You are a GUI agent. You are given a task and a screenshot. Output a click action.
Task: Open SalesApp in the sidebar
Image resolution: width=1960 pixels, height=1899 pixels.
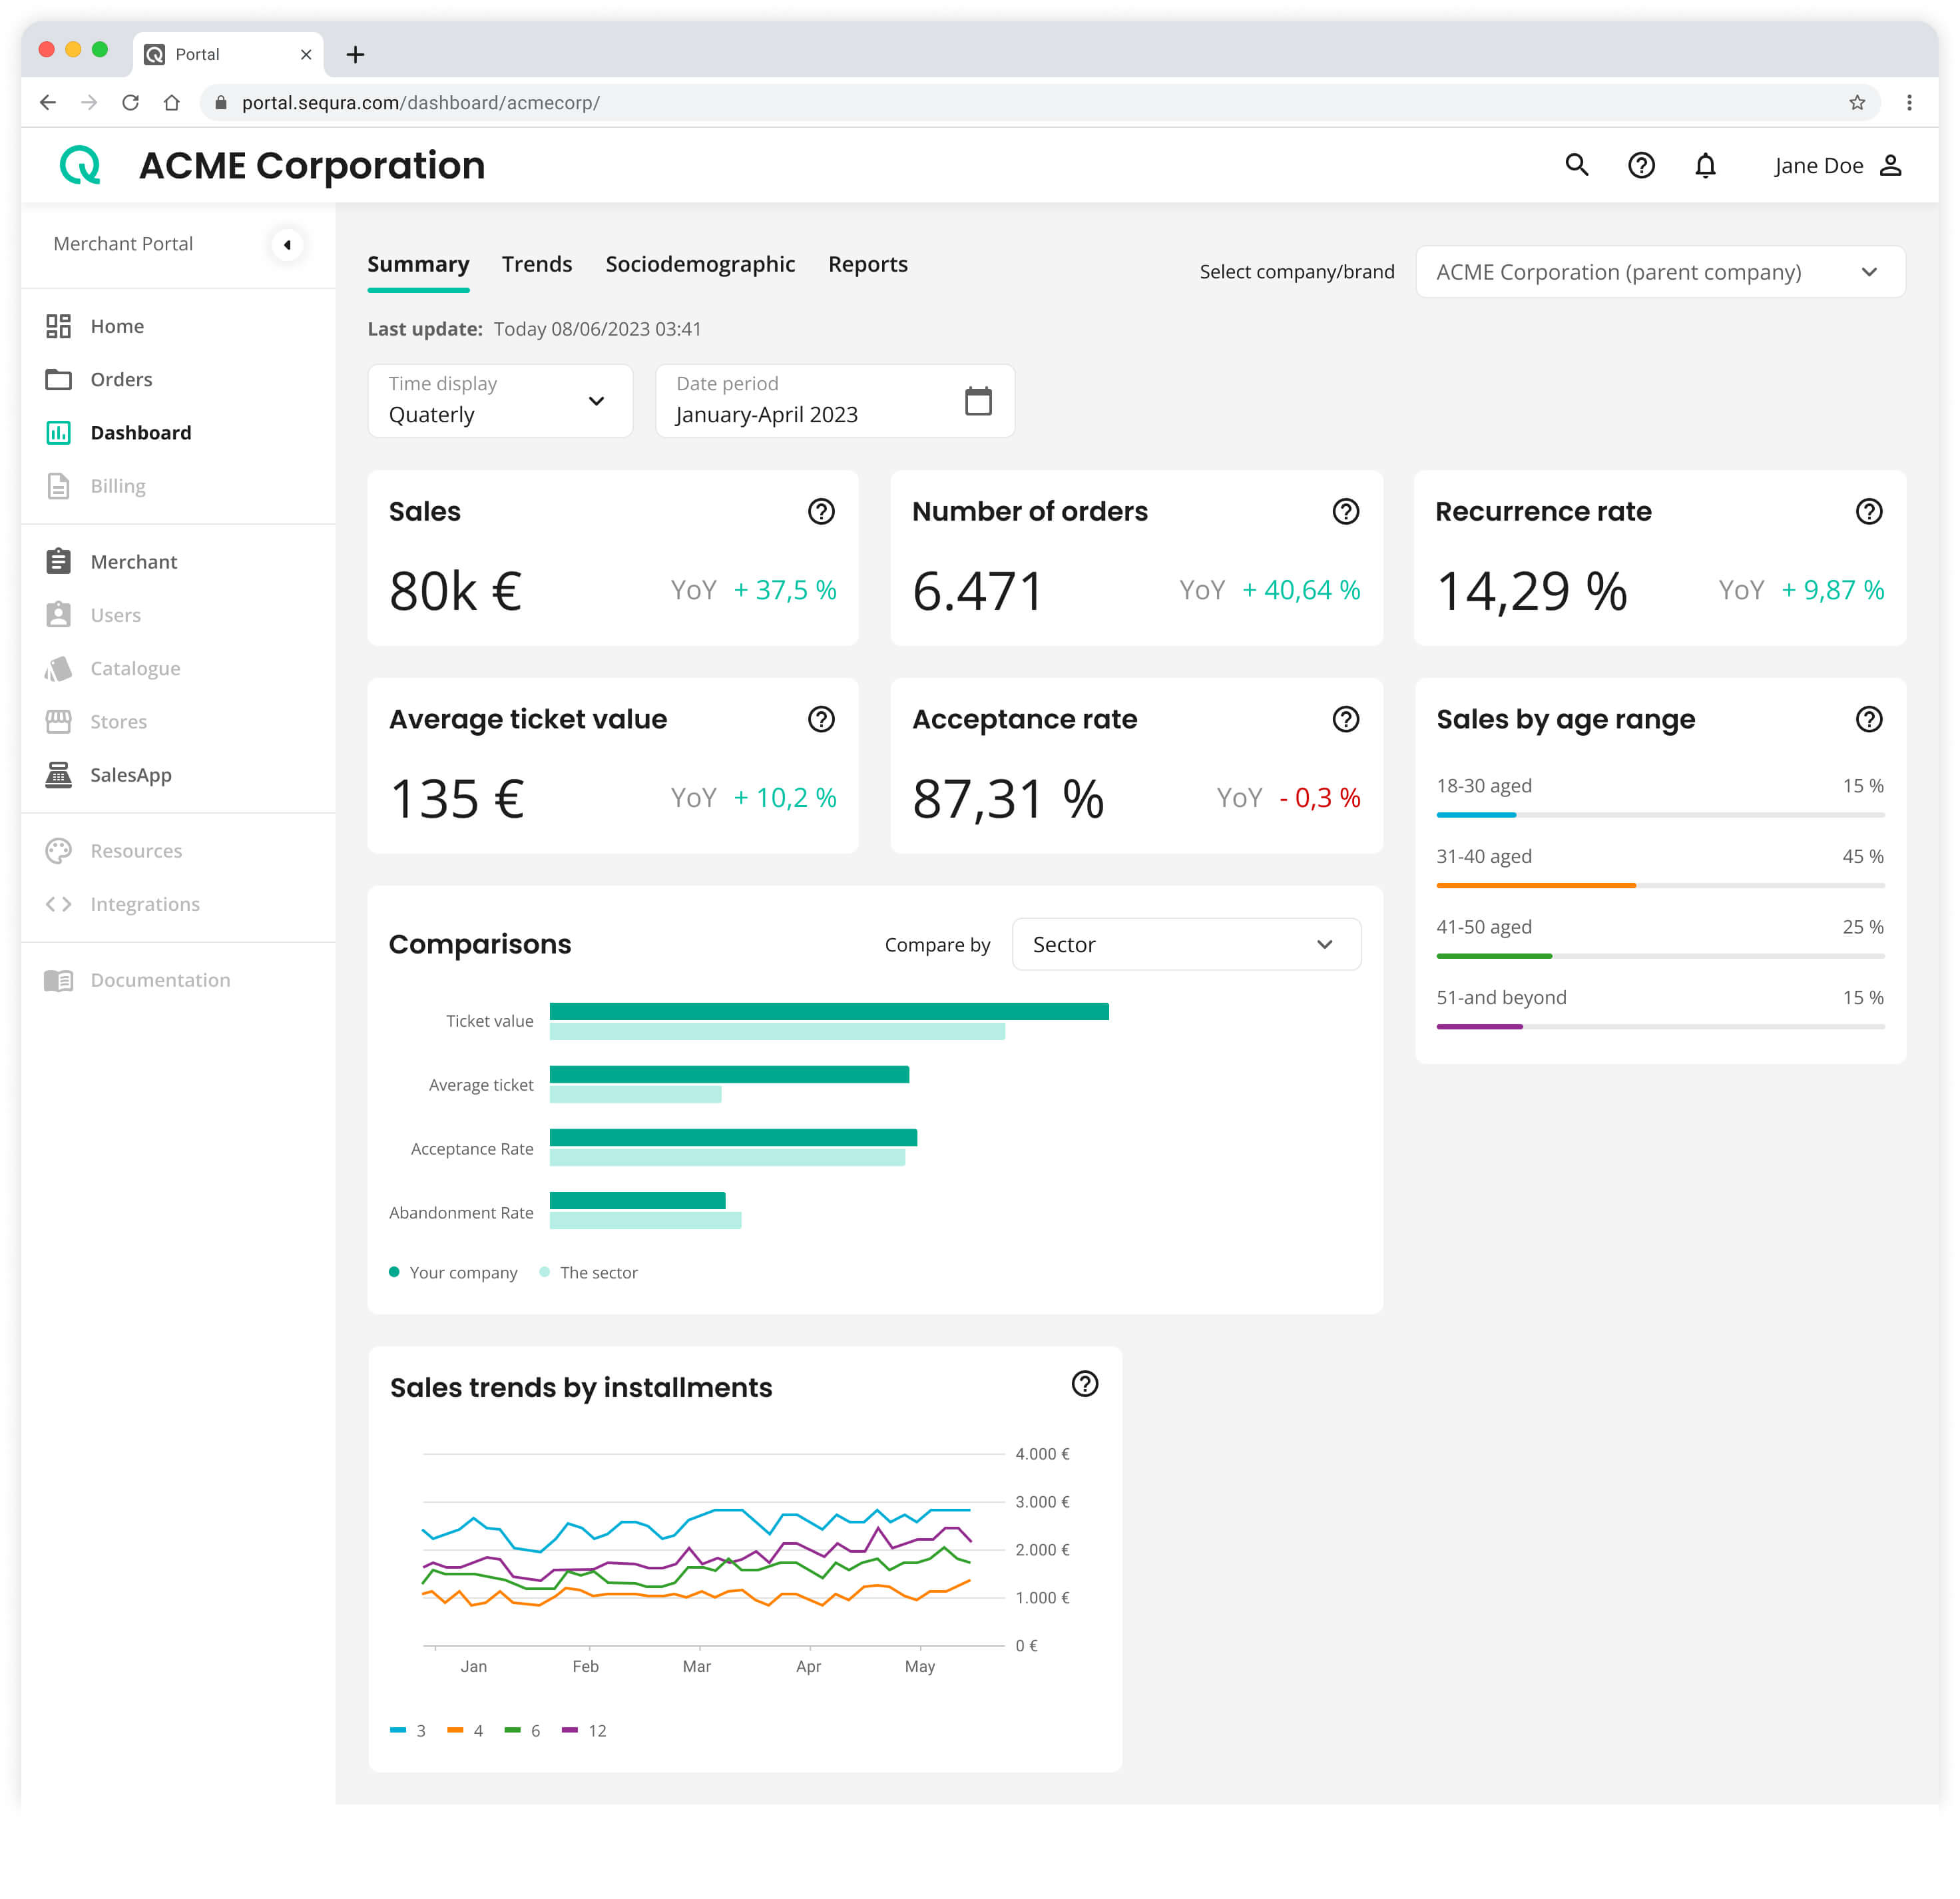(130, 775)
